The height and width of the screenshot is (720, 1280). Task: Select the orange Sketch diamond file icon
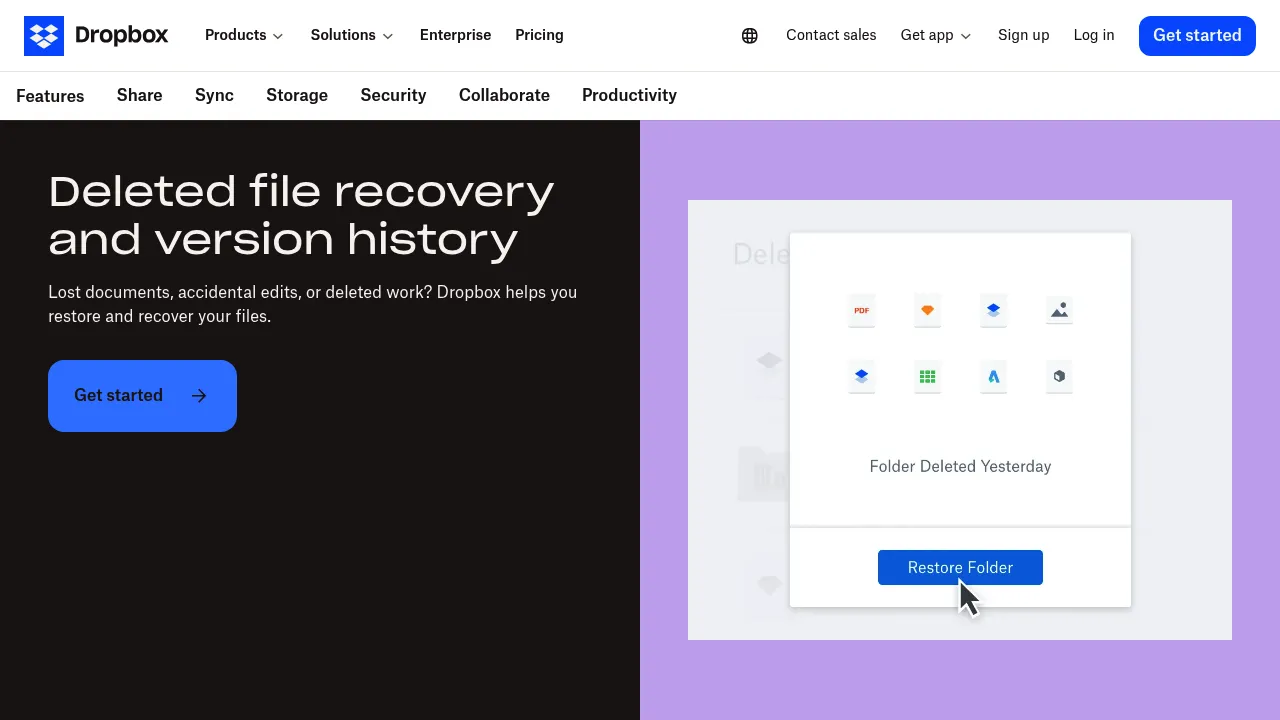[x=928, y=310]
